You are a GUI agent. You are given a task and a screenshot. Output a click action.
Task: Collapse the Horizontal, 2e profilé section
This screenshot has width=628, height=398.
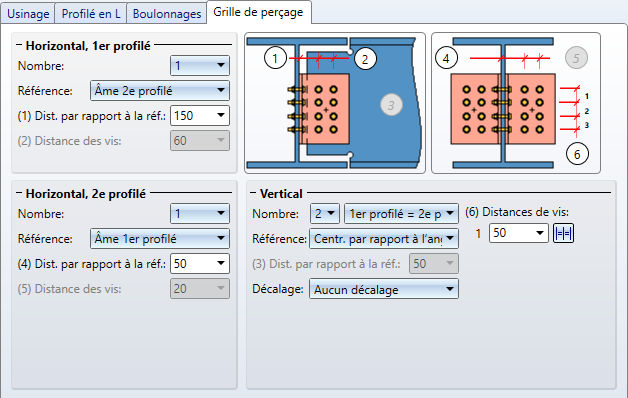pos(19,193)
